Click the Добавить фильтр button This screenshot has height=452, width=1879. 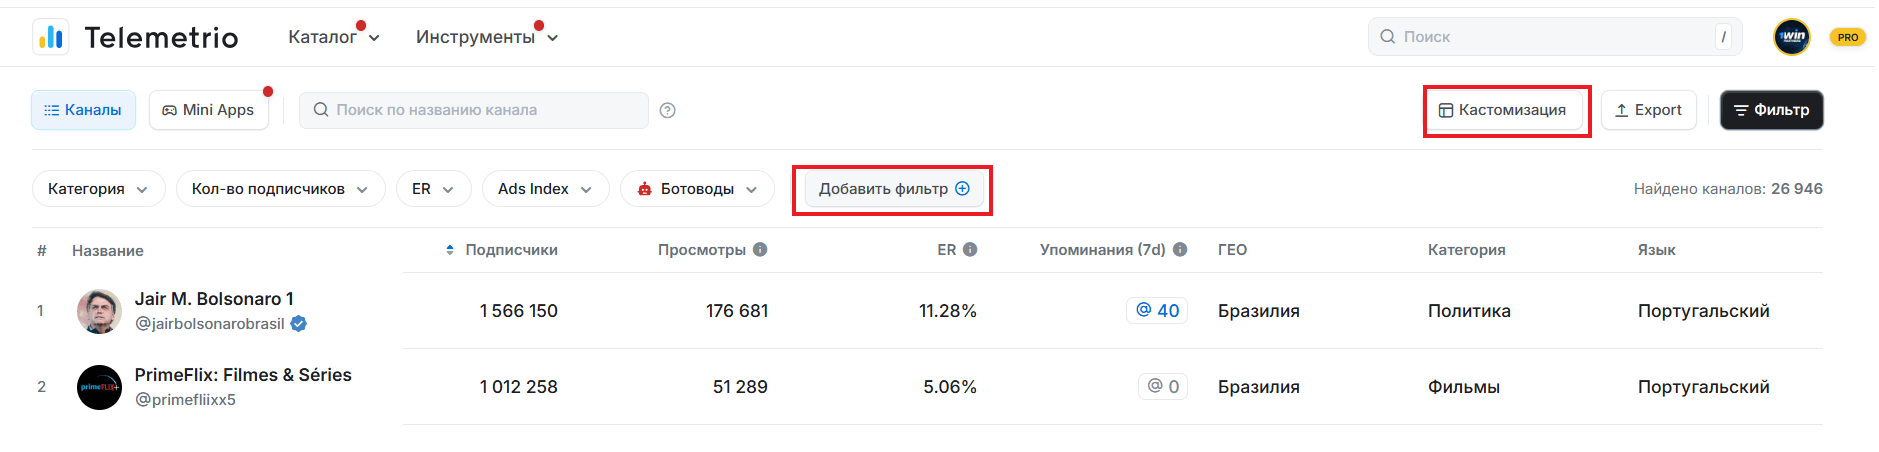point(893,189)
